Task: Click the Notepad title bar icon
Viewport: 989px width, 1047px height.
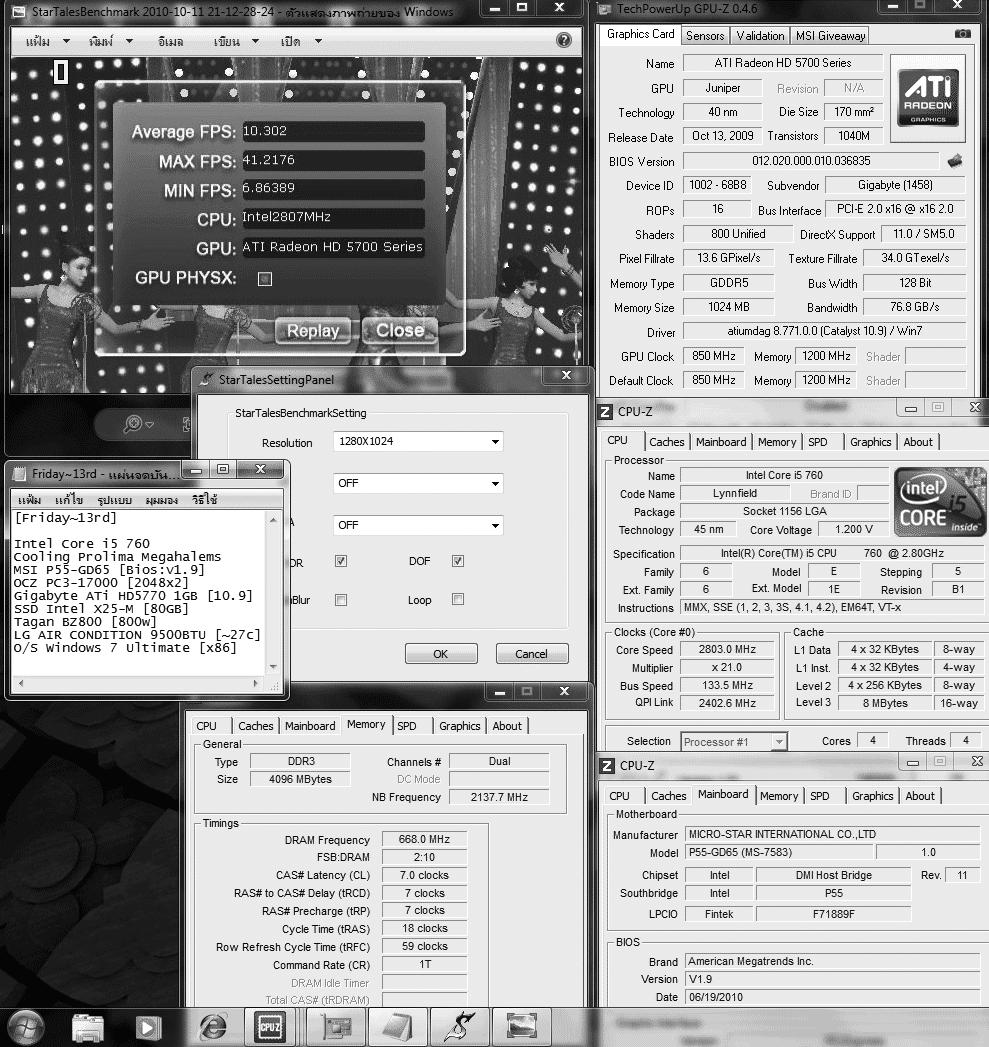Action: point(19,473)
